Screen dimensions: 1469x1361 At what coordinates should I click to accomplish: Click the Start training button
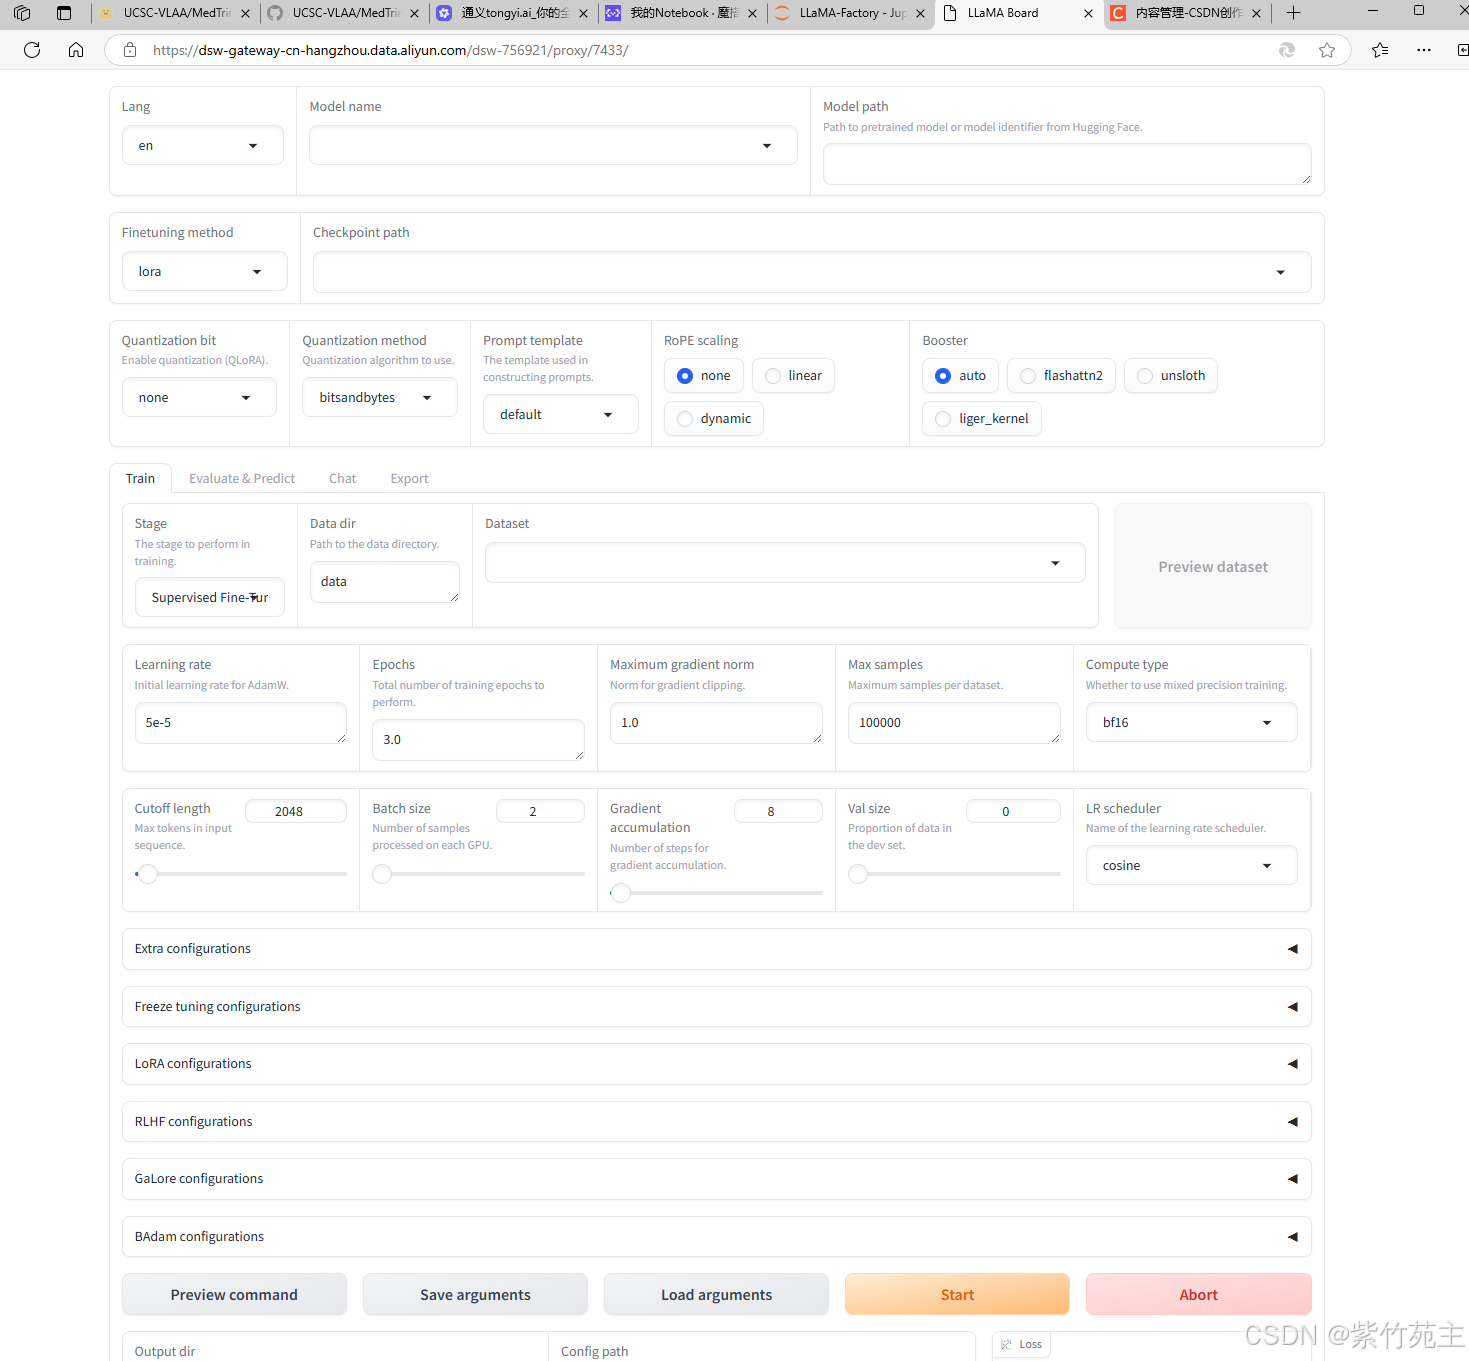[957, 1295]
